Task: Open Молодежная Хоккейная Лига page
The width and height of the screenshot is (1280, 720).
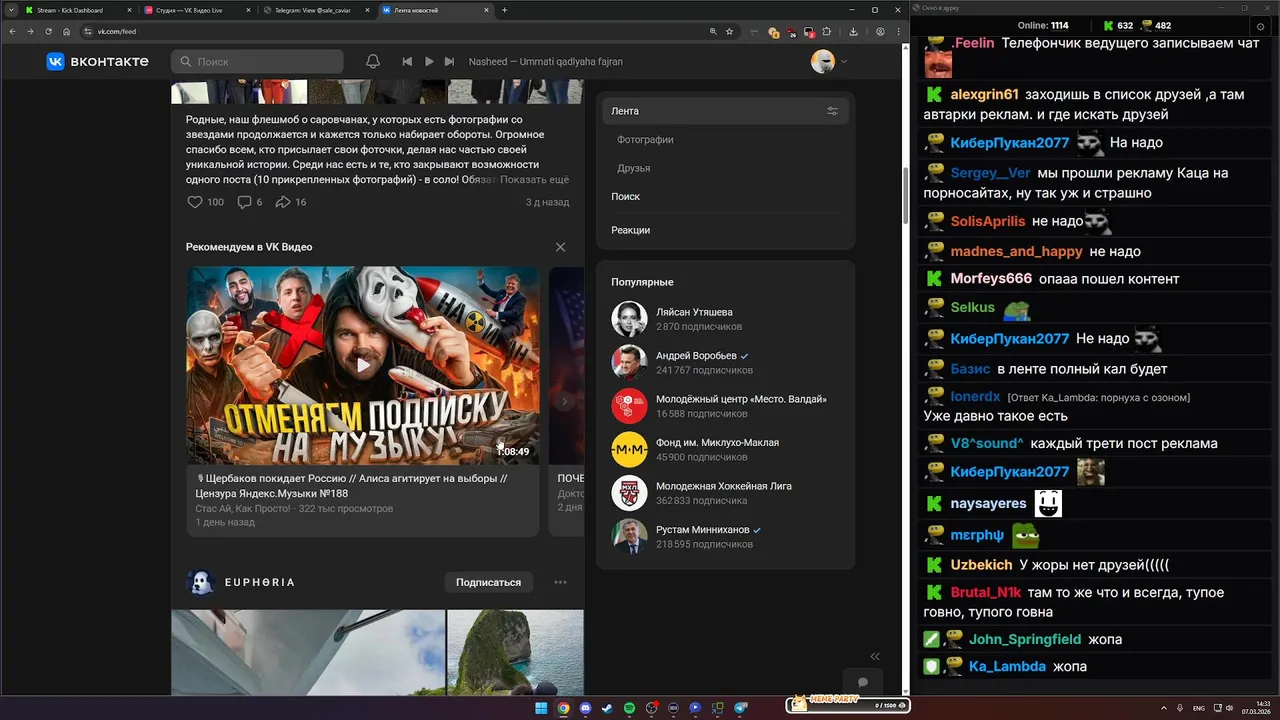Action: pyautogui.click(x=724, y=486)
